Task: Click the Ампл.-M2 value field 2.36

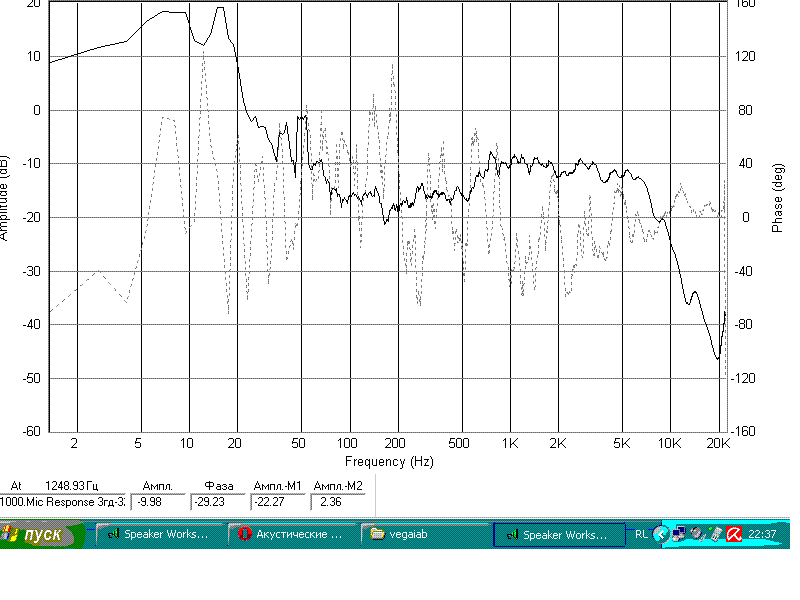Action: [x=338, y=502]
